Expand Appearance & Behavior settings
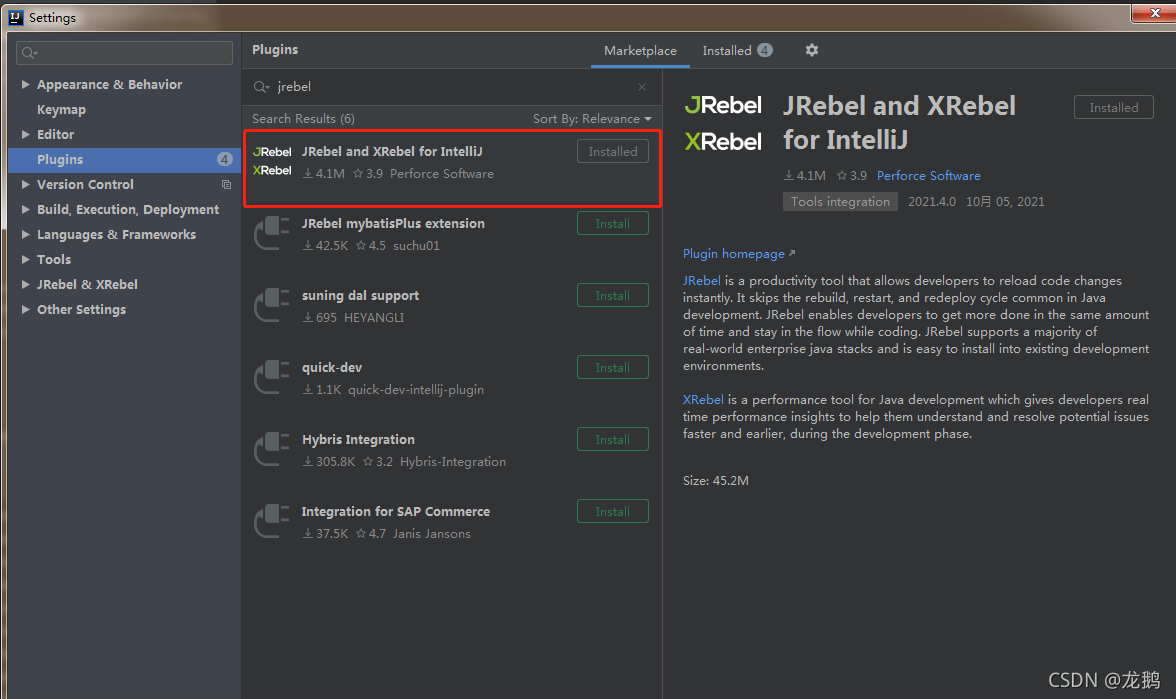The height and width of the screenshot is (699, 1176). click(x=26, y=85)
